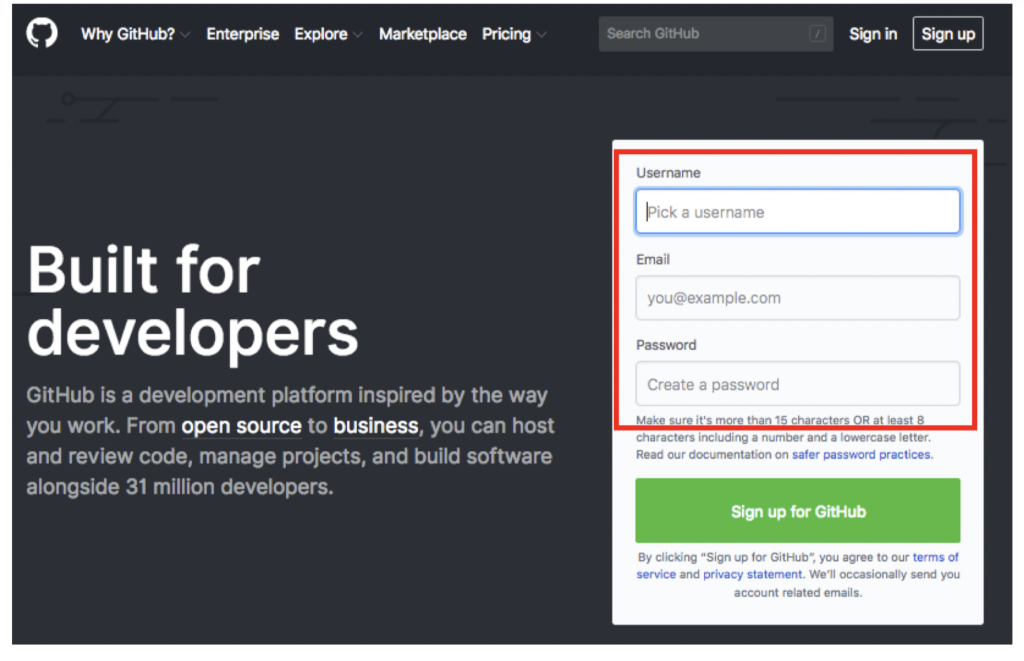The image size is (1024, 661).
Task: Visit the Marketplace page
Action: 423,34
